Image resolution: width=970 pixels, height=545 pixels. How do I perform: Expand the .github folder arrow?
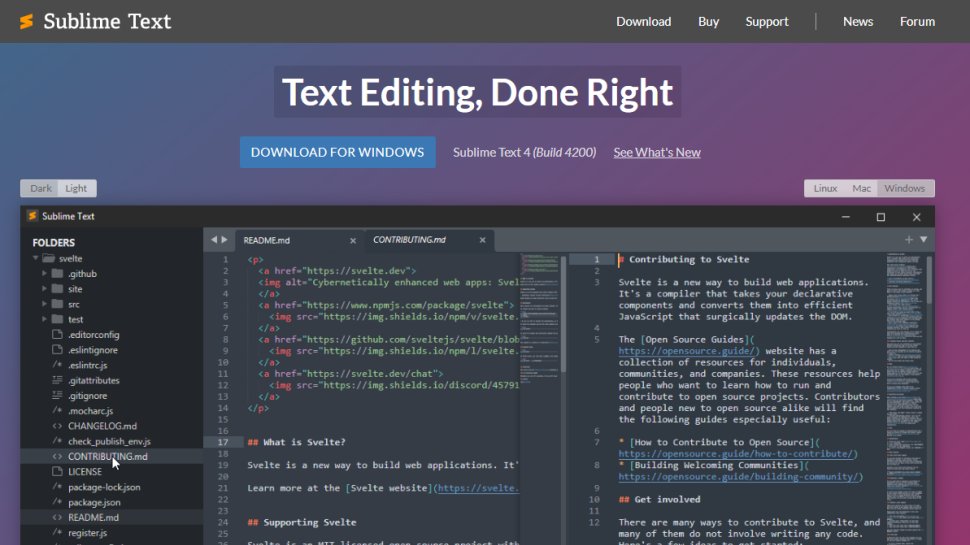tap(44, 273)
